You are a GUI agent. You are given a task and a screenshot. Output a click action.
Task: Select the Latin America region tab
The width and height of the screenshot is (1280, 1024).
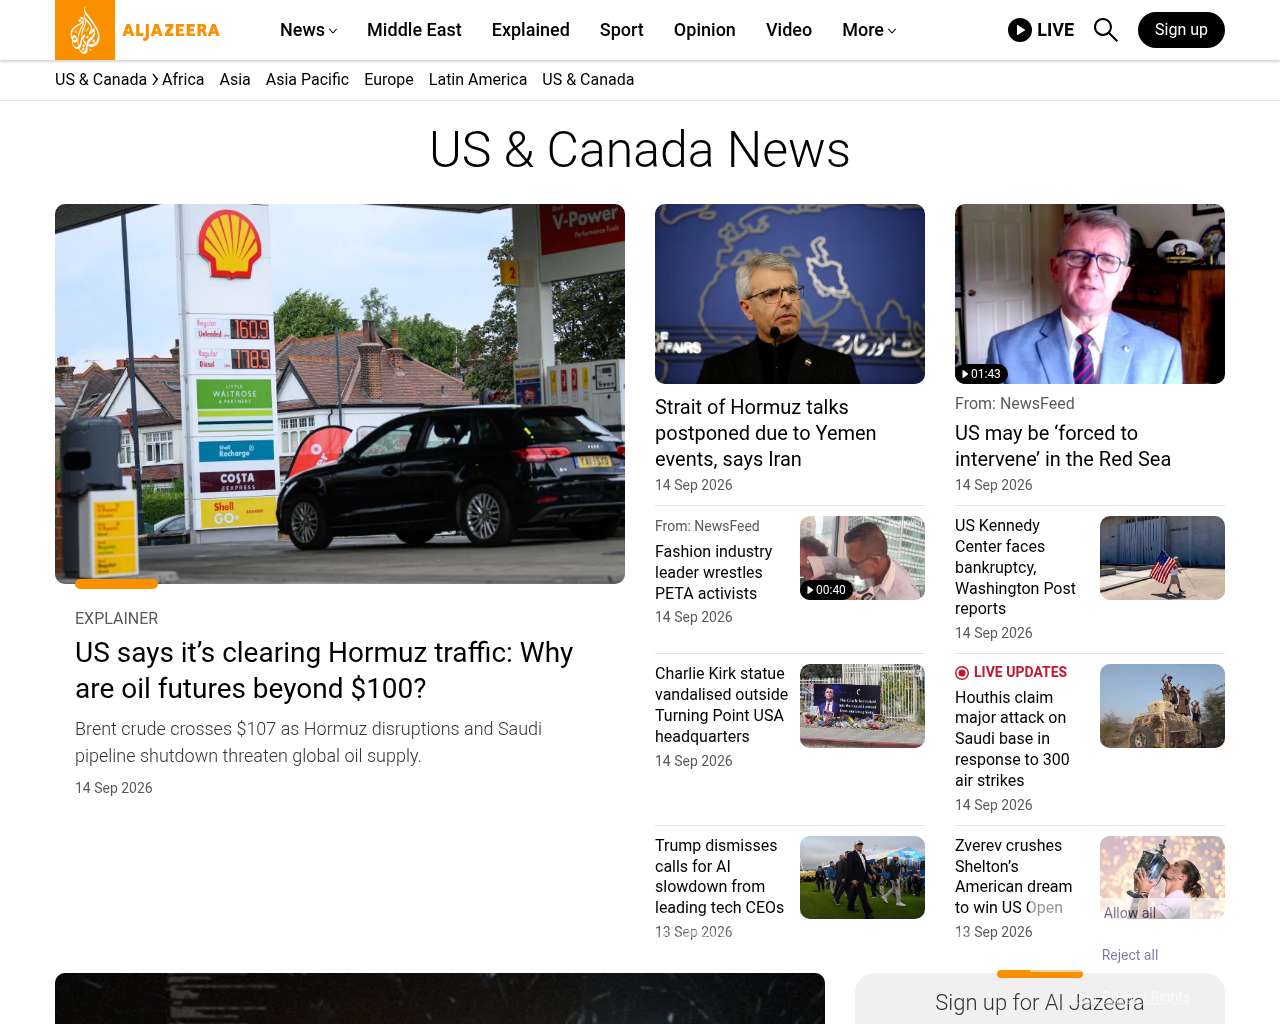477,80
